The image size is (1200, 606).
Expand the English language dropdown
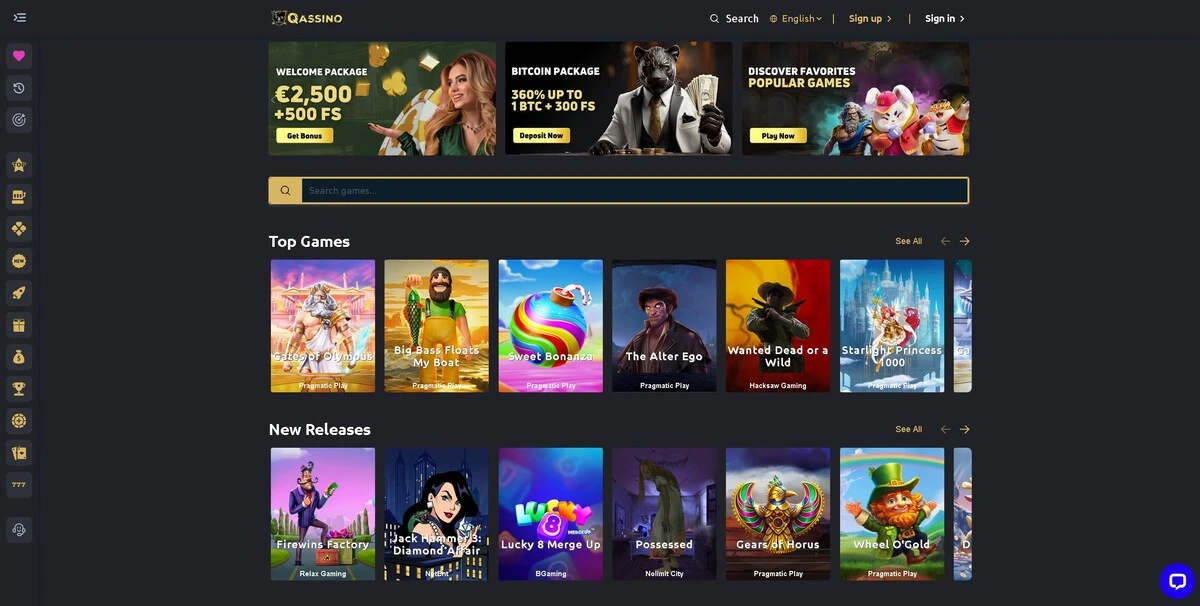point(796,18)
